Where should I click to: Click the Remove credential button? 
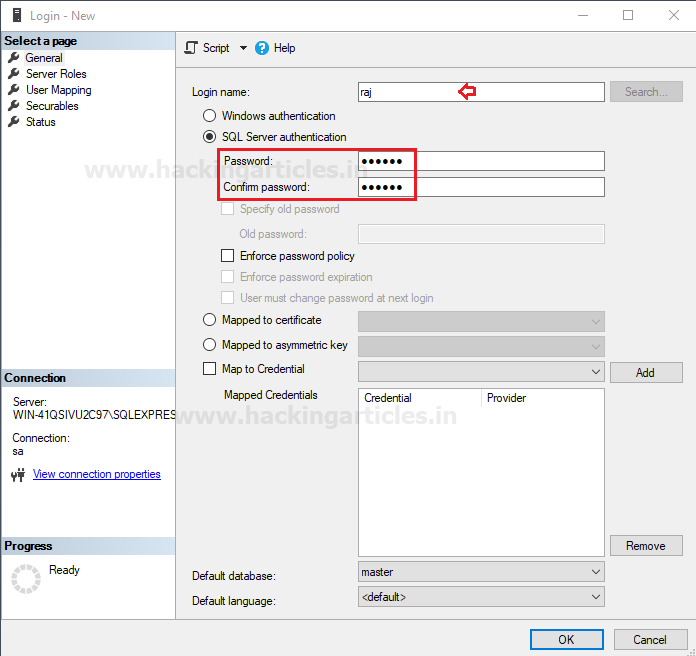click(646, 545)
